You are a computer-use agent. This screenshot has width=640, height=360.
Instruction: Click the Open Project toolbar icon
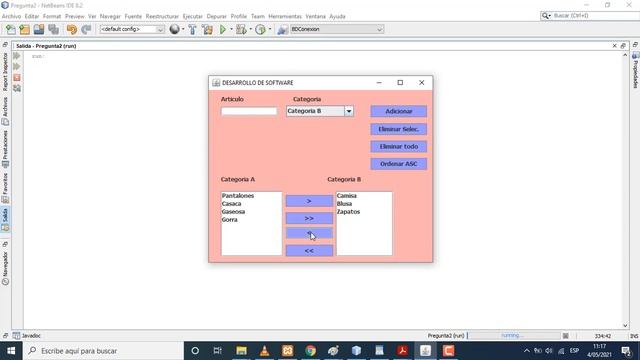pos(39,29)
